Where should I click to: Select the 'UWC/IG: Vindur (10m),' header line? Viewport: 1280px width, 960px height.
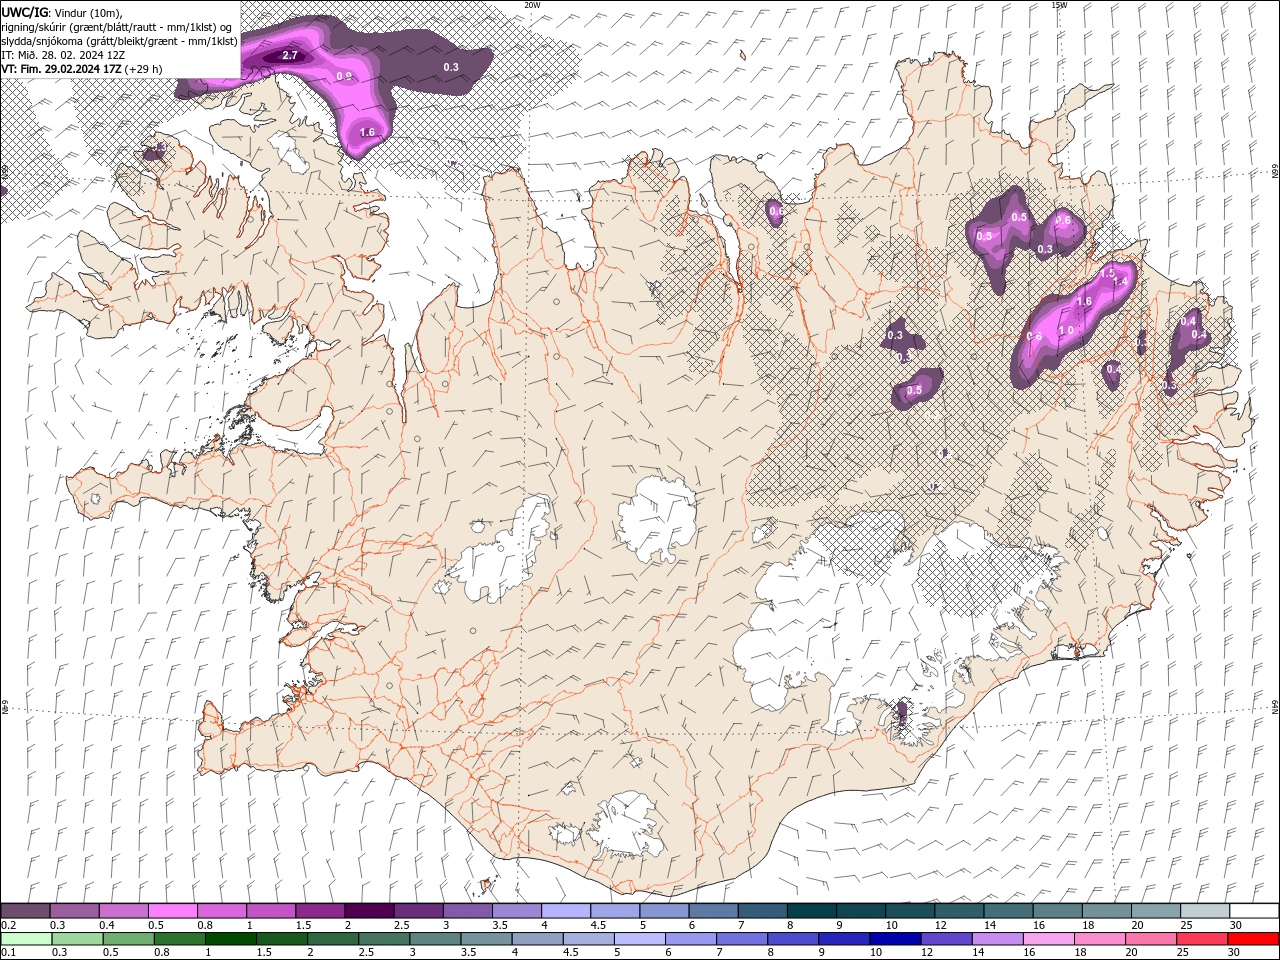[61, 12]
